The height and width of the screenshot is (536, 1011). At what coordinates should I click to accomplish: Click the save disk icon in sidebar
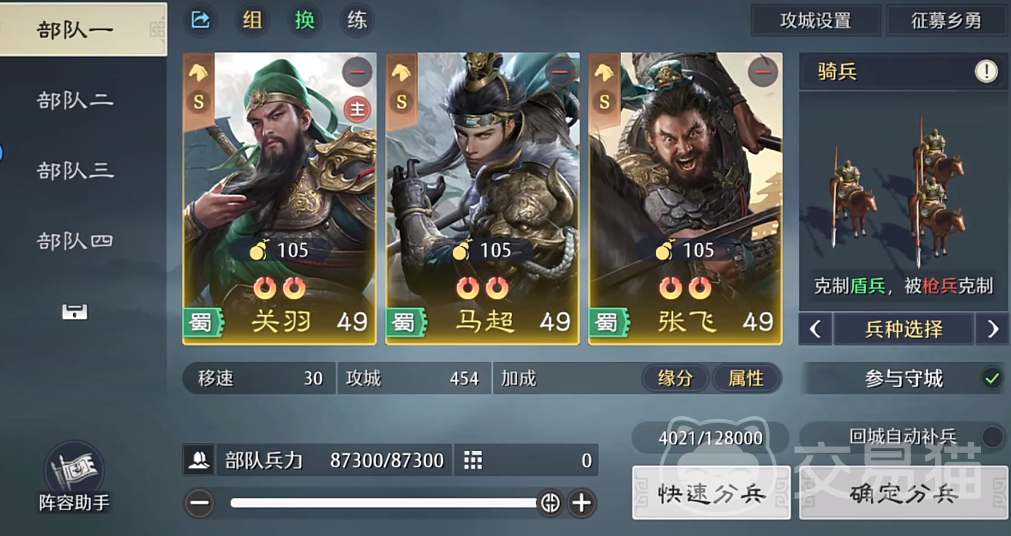(x=74, y=312)
